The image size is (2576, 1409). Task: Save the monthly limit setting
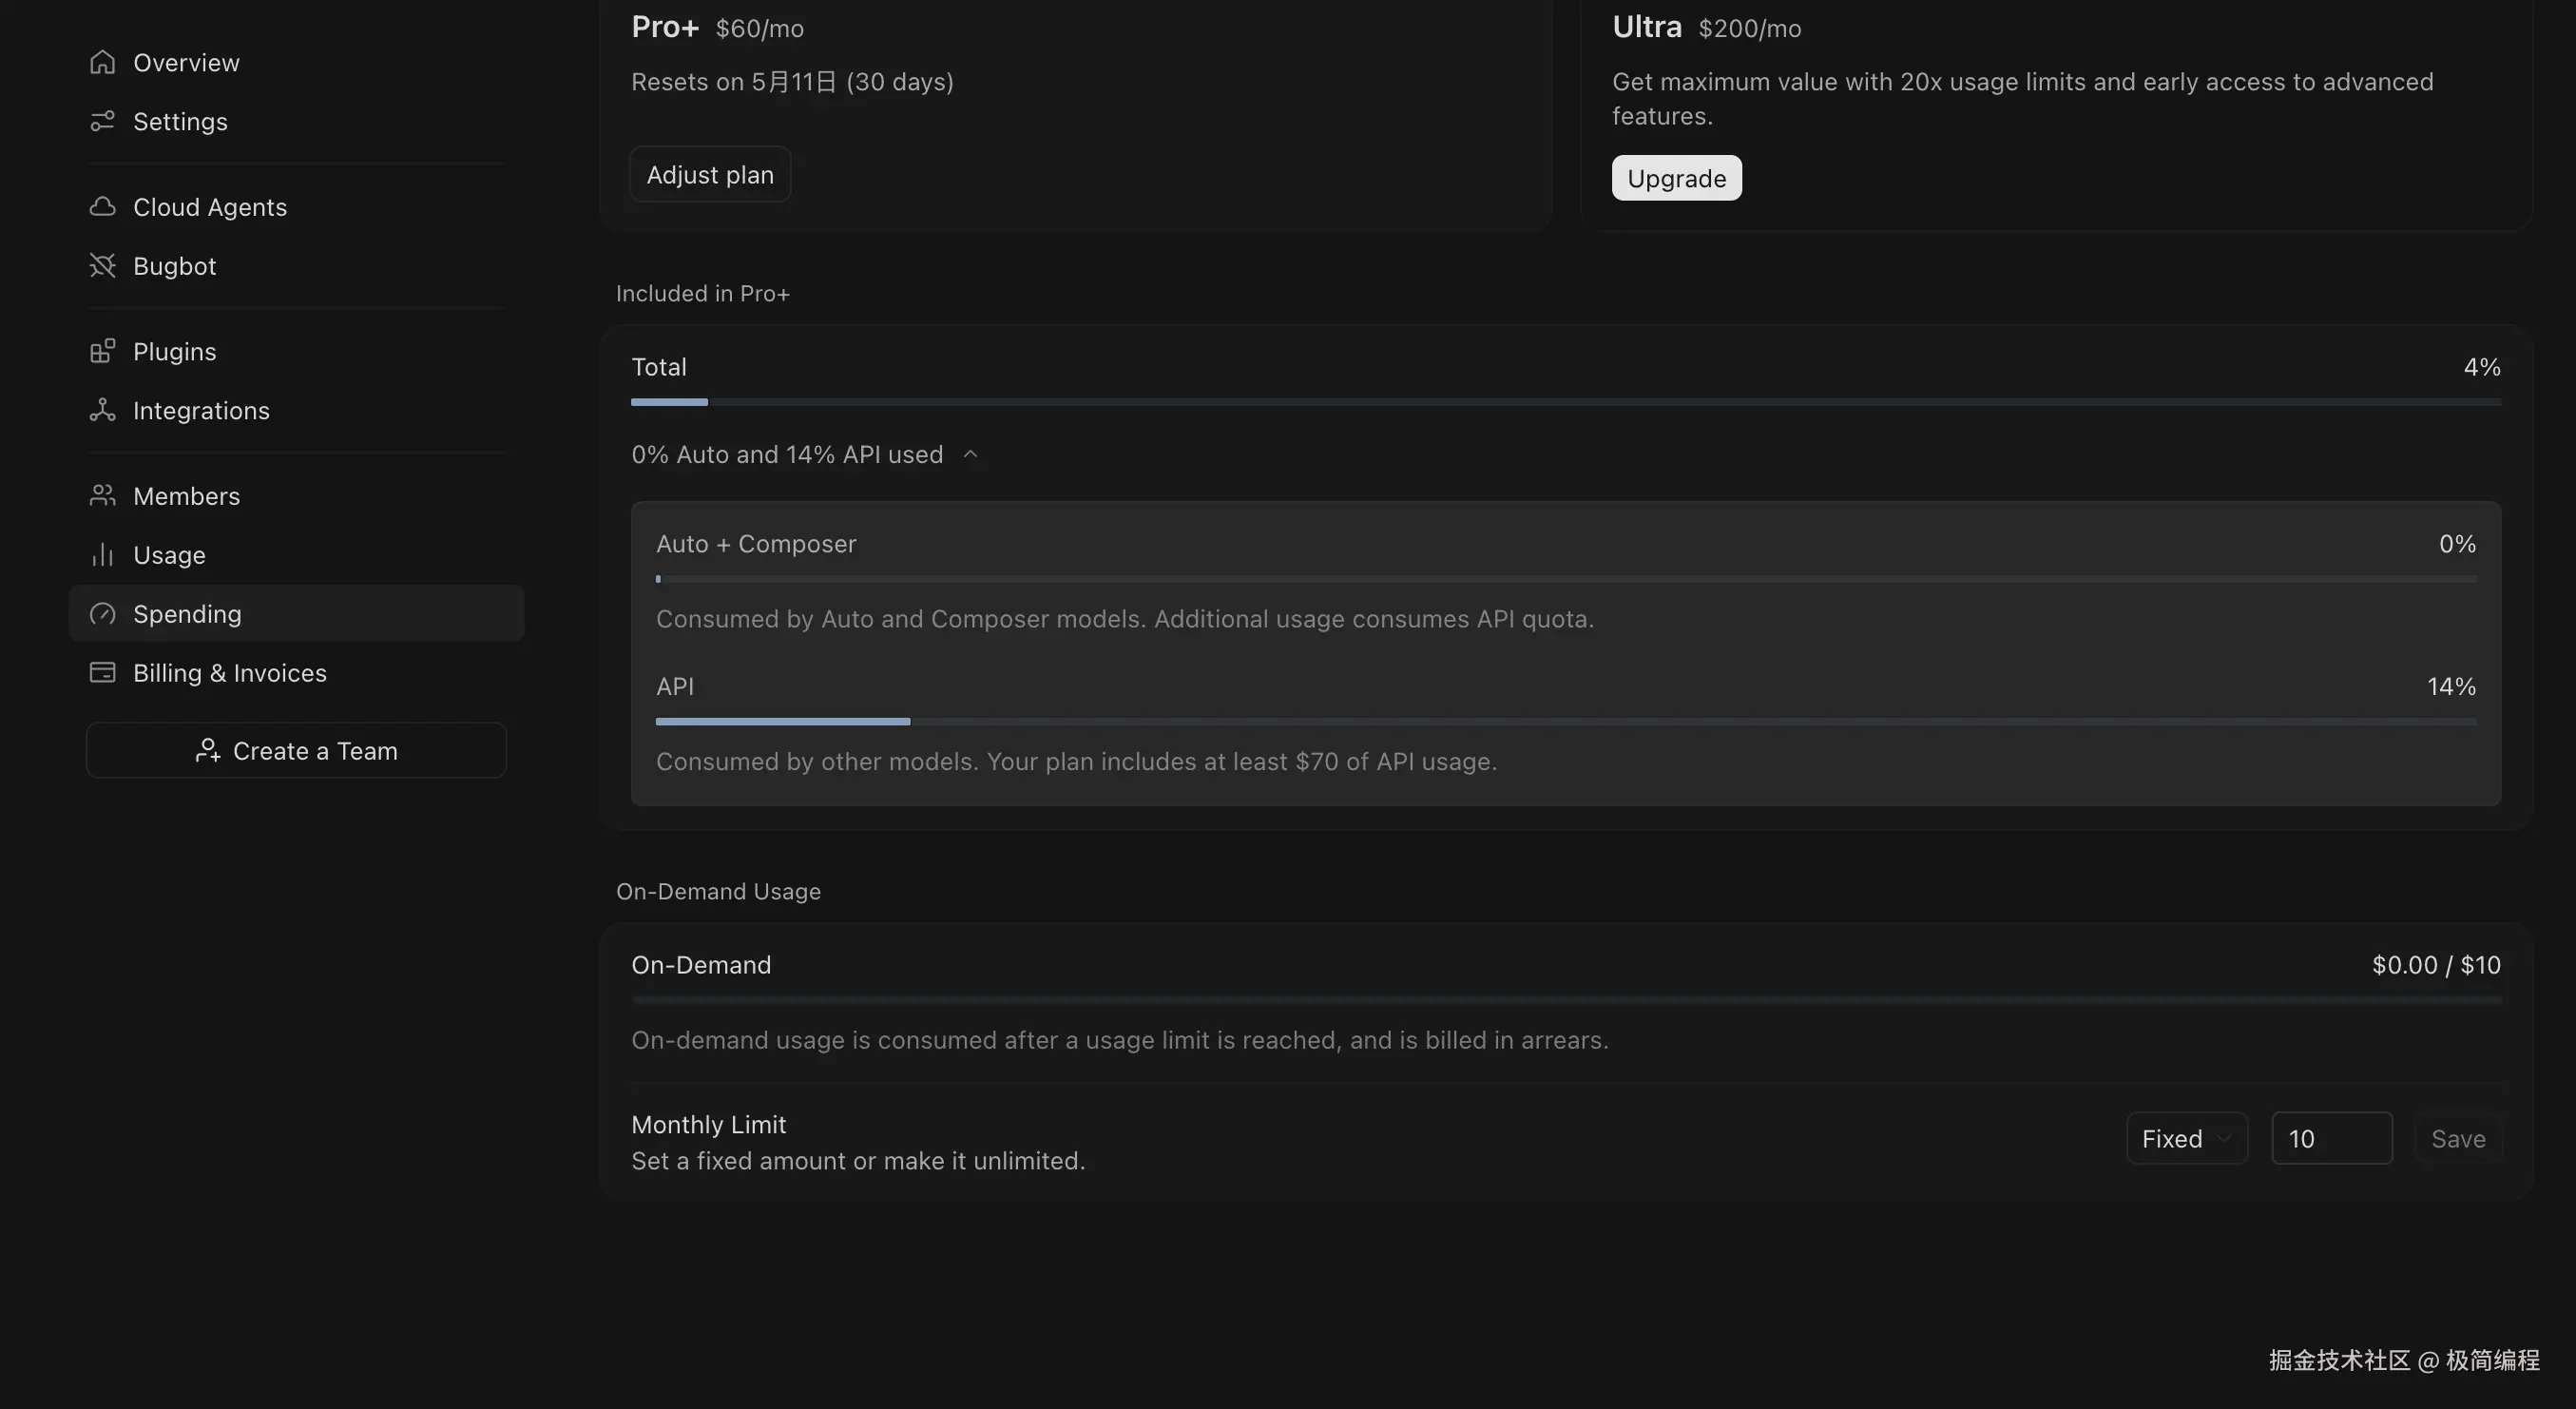(x=2457, y=1138)
